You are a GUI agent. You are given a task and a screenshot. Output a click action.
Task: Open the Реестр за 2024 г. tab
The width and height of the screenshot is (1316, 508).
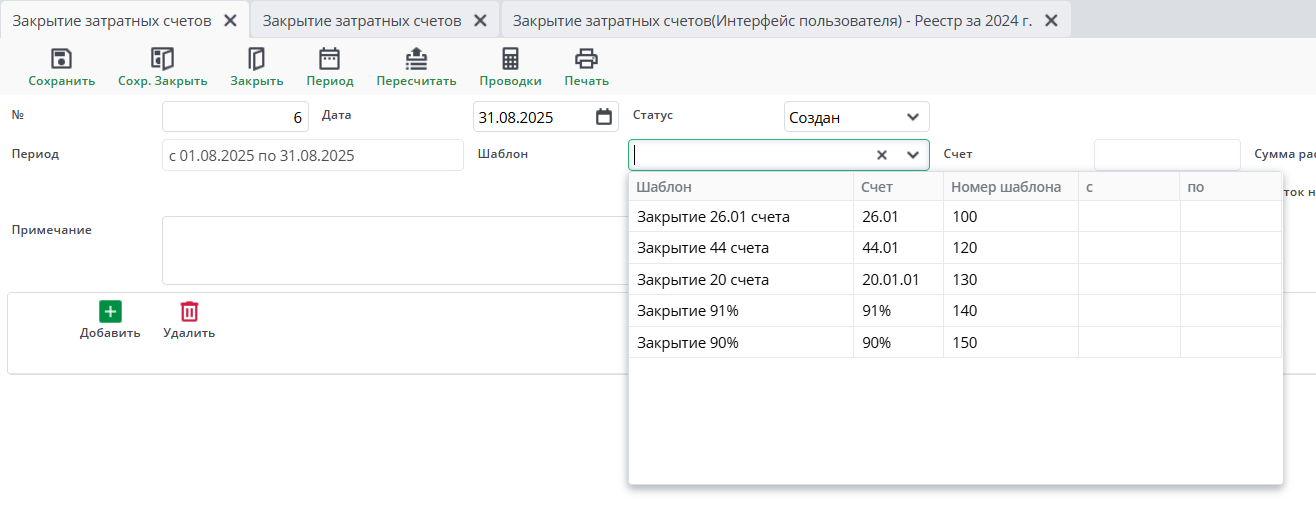click(771, 20)
